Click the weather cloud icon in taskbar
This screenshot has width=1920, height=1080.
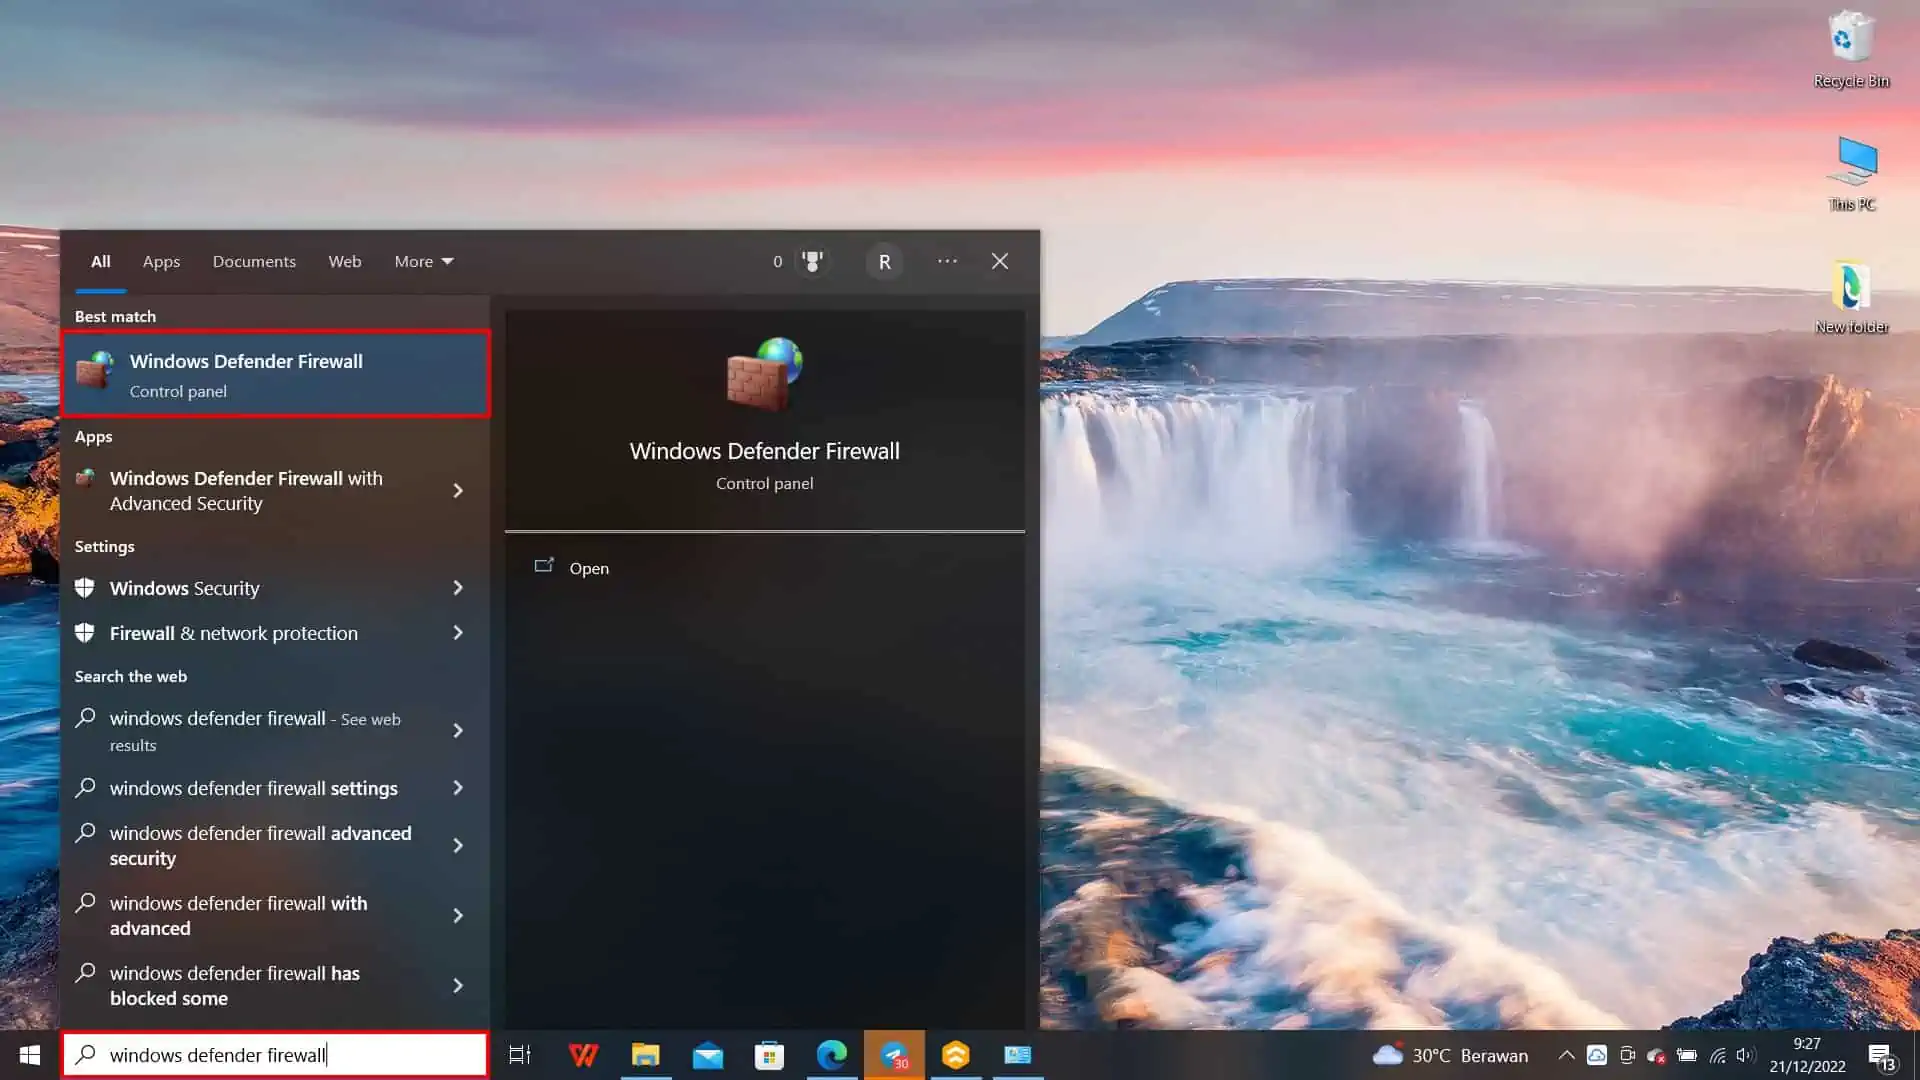click(x=1387, y=1055)
